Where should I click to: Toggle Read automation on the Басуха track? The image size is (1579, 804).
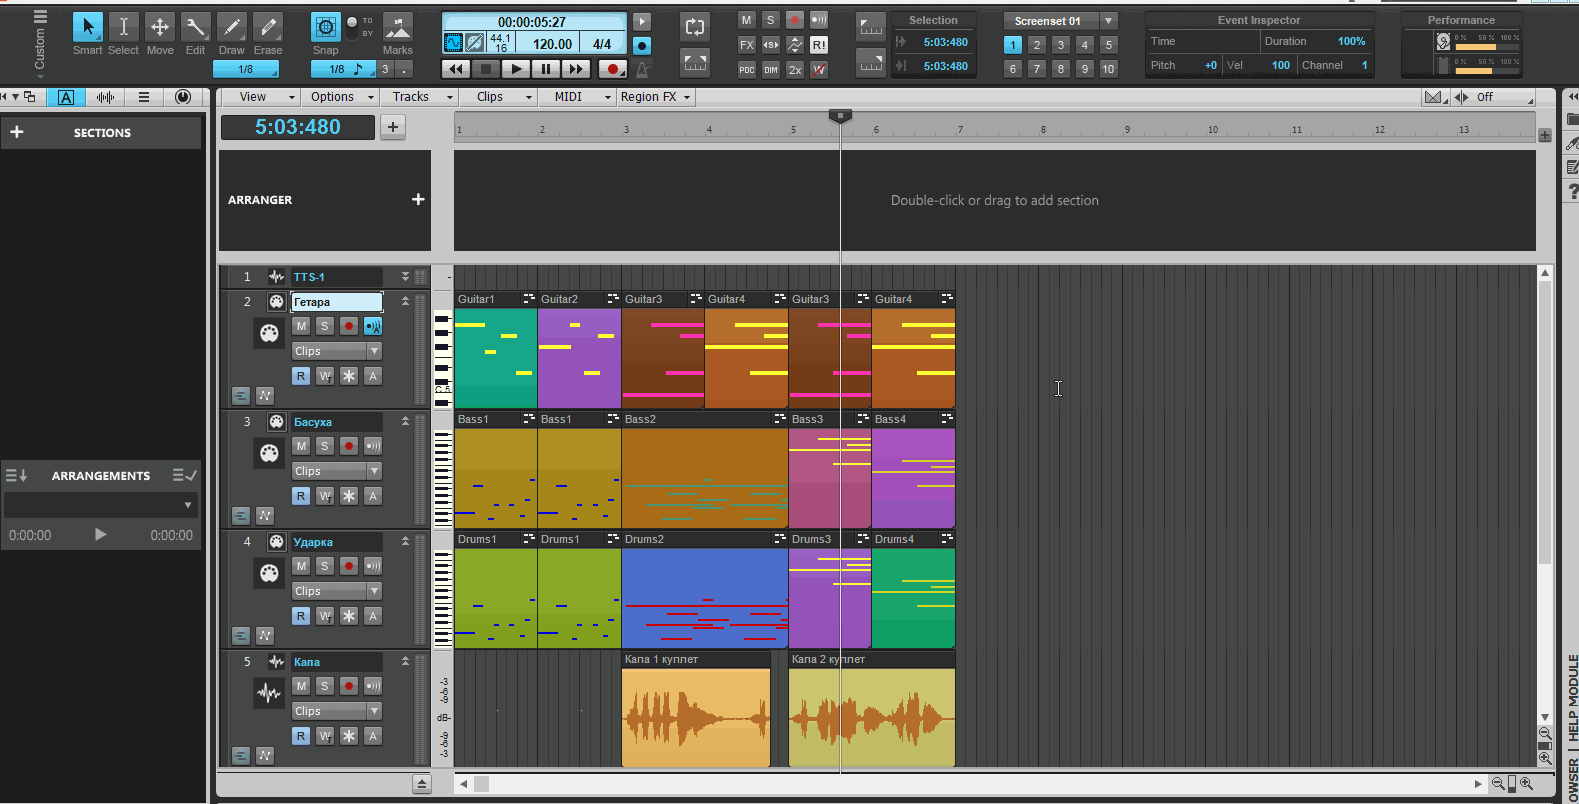click(301, 496)
